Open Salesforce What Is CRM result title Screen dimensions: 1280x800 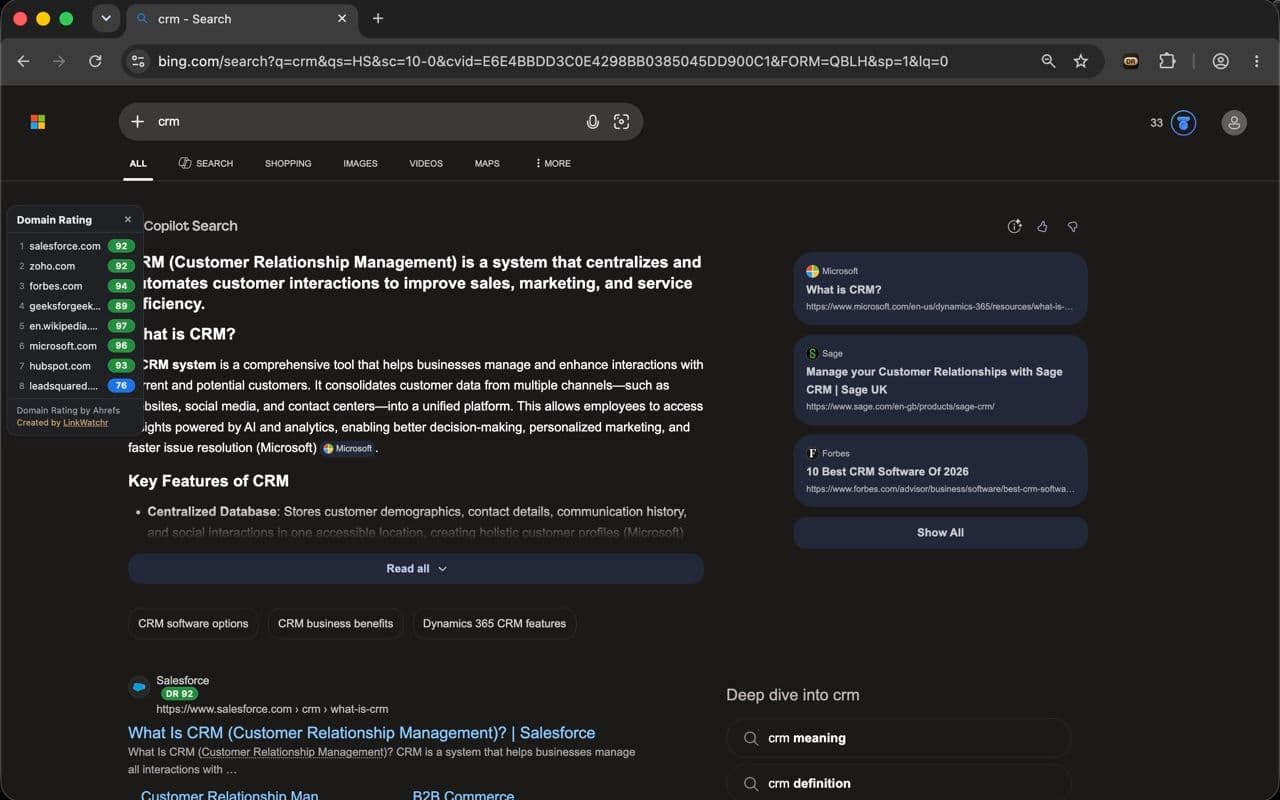(x=361, y=733)
